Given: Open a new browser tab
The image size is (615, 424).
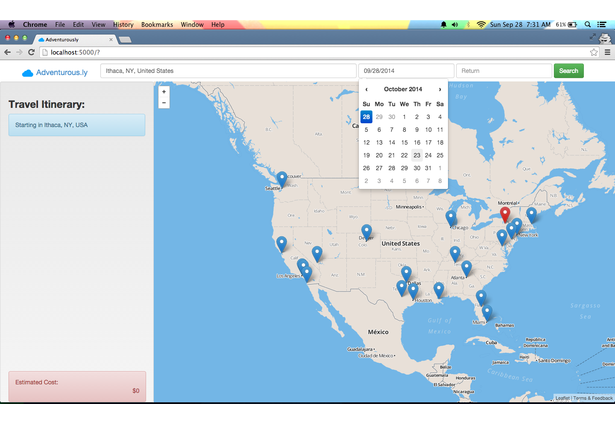Looking at the screenshot, I should [x=125, y=40].
